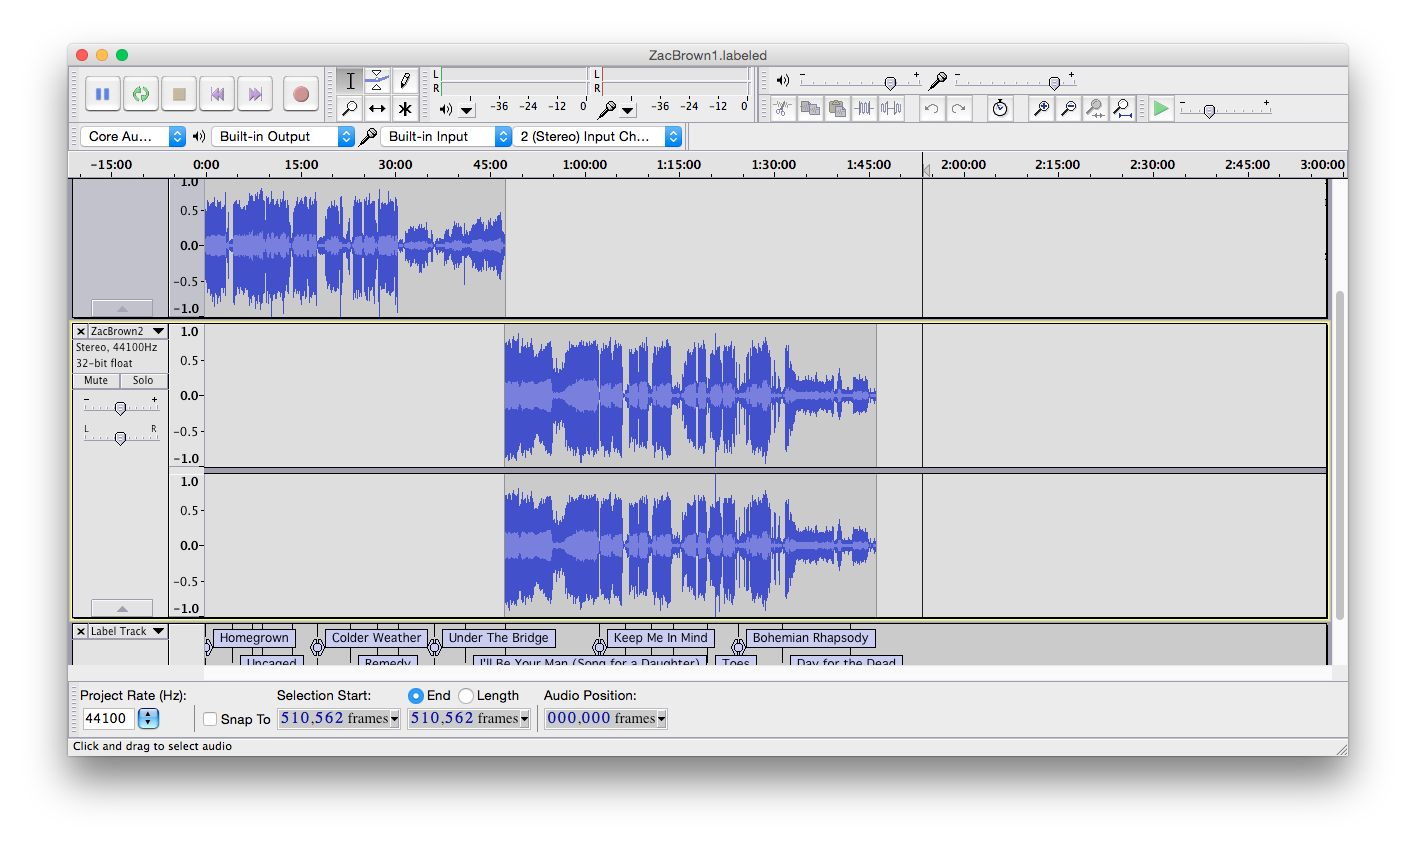The image size is (1416, 848).
Task: Click the Silence audio icon
Action: pos(891,108)
